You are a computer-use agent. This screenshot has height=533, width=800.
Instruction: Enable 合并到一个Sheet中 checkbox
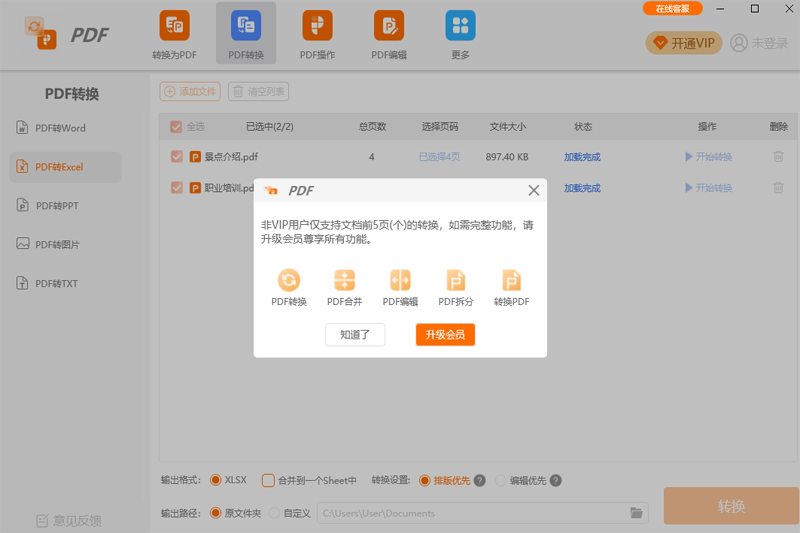coord(268,480)
